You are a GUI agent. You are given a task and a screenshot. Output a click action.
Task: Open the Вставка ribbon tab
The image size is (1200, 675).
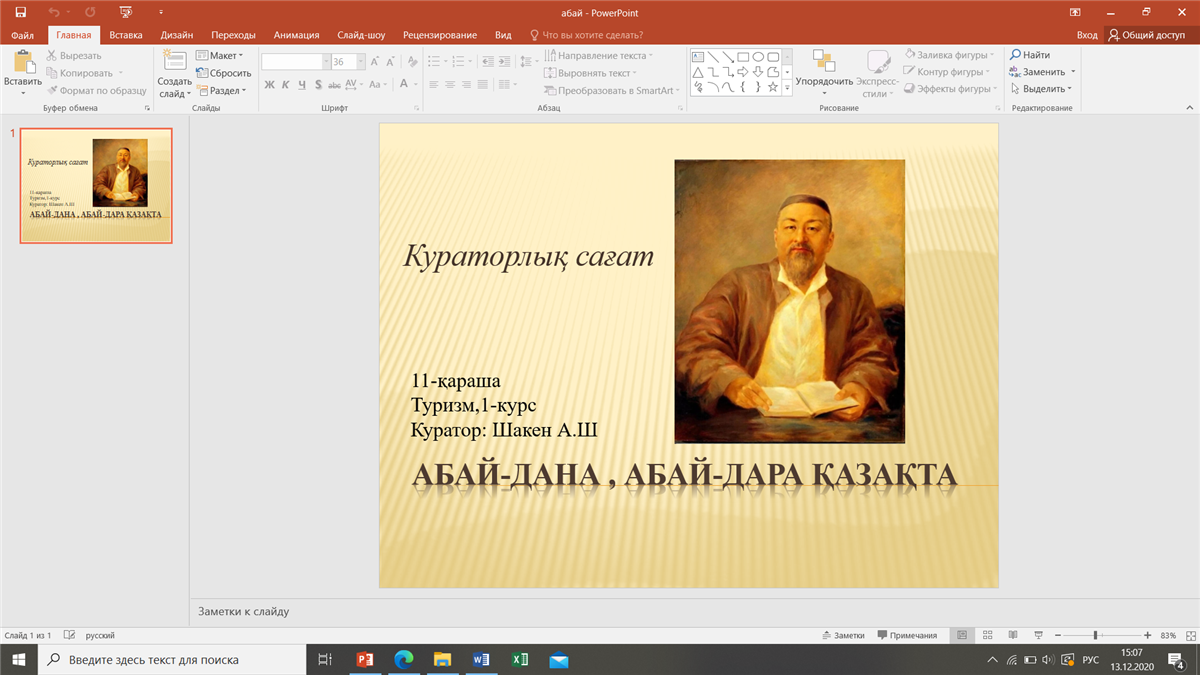[126, 35]
